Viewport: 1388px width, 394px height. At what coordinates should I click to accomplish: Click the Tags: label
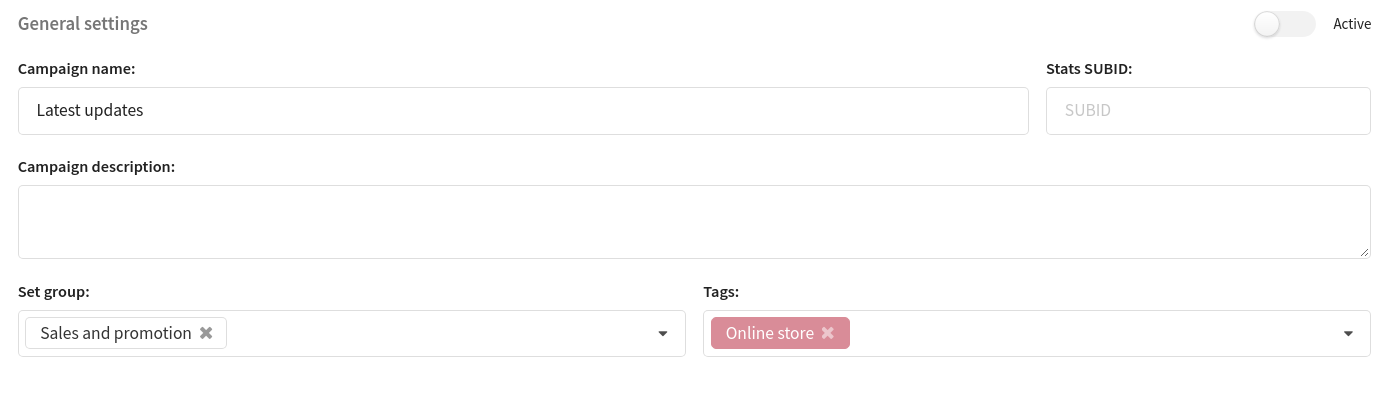point(721,292)
